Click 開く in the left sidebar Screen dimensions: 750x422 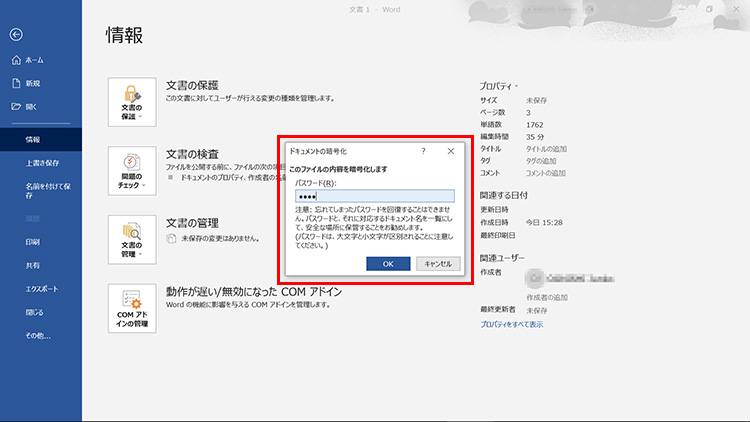[31, 106]
